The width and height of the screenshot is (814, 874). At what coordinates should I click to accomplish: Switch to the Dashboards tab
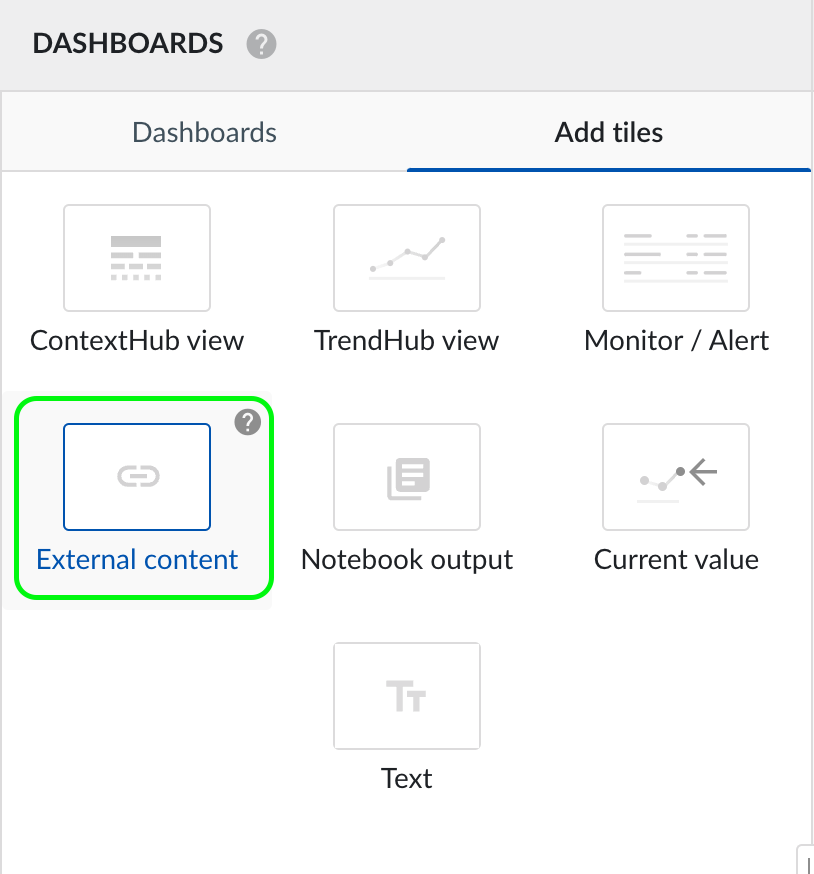204,132
